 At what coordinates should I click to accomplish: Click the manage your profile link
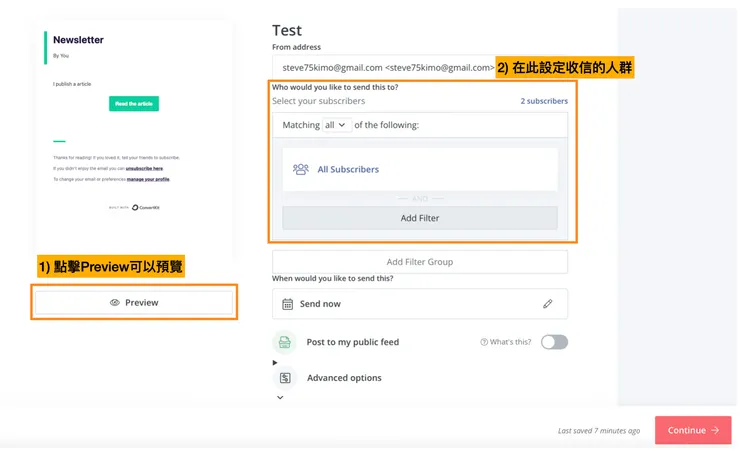pyautogui.click(x=149, y=178)
